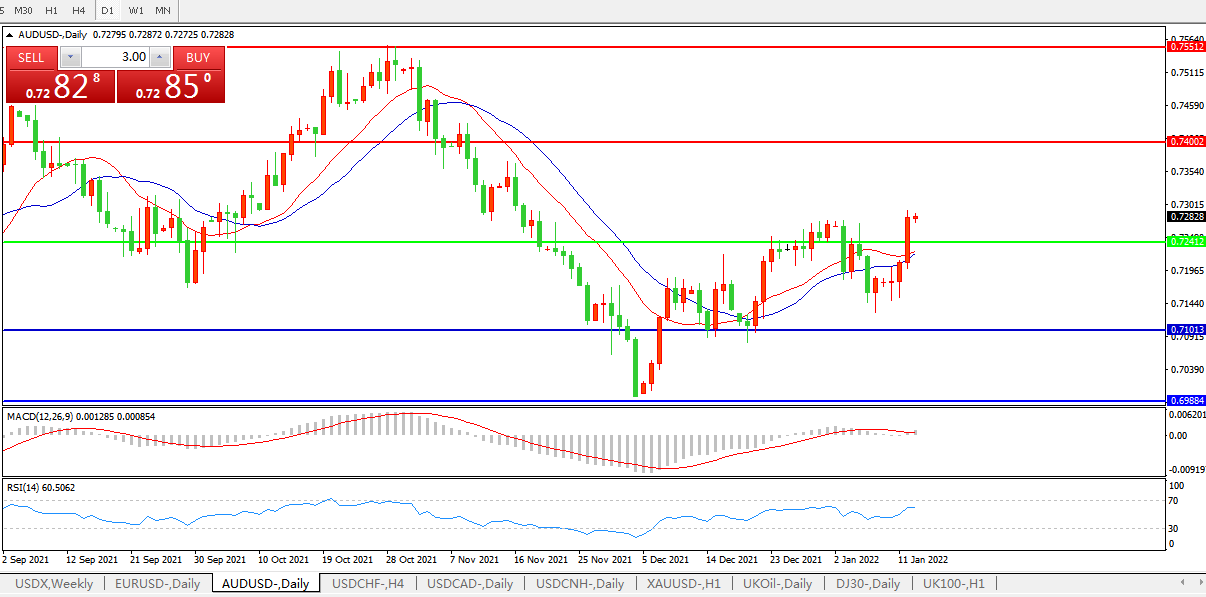1206x597 pixels.
Task: Switch chart to M30 timeframe
Action: click(x=23, y=10)
